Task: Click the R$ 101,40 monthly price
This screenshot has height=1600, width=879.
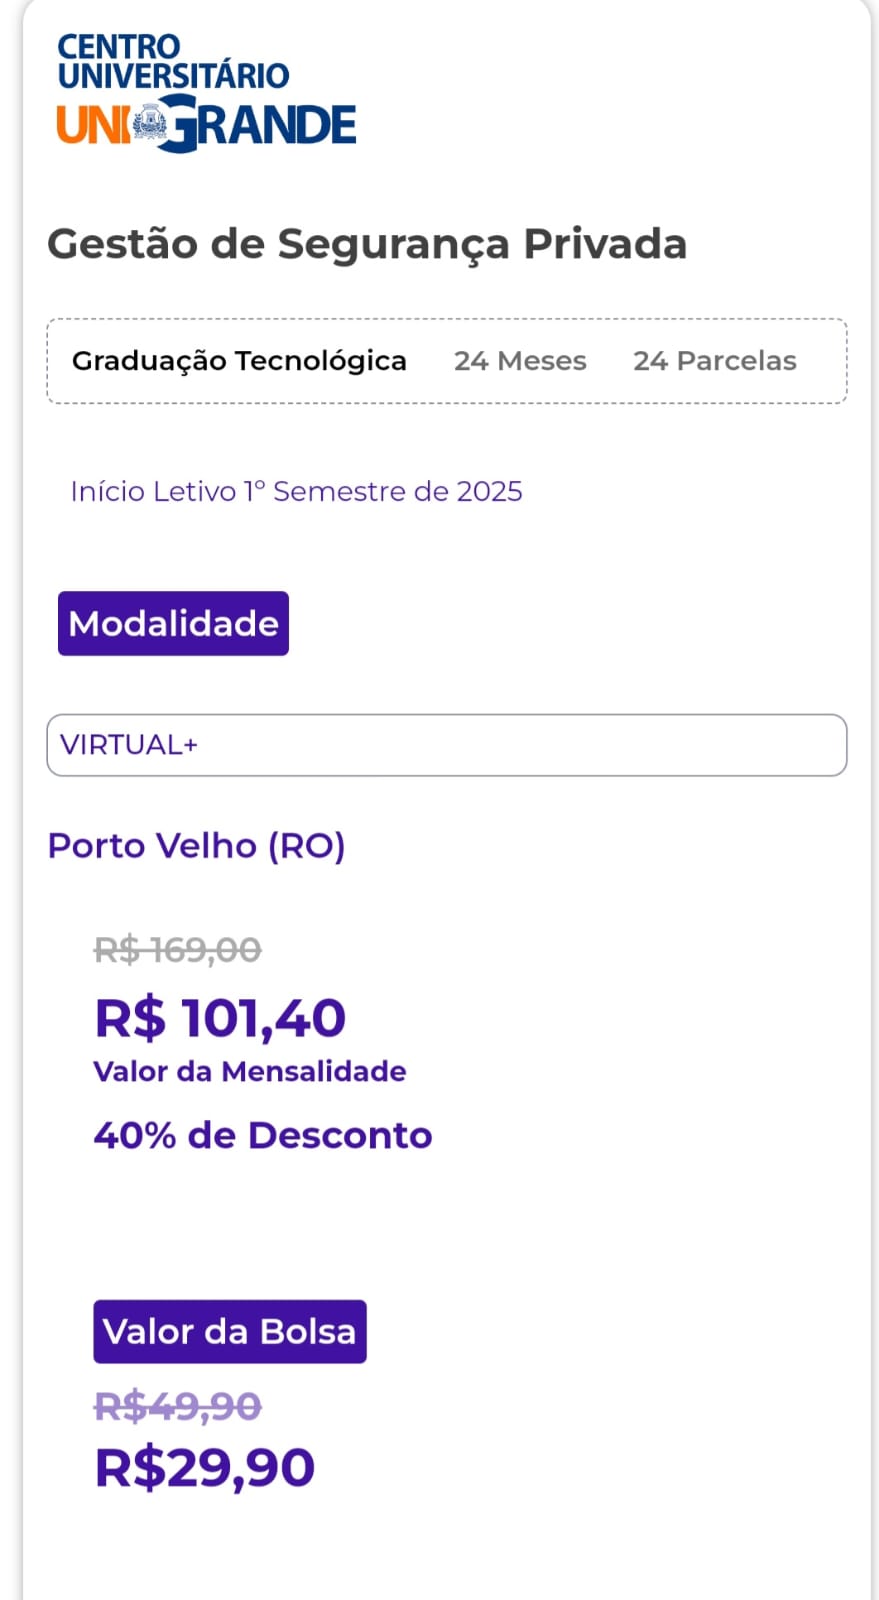Action: (x=220, y=1019)
